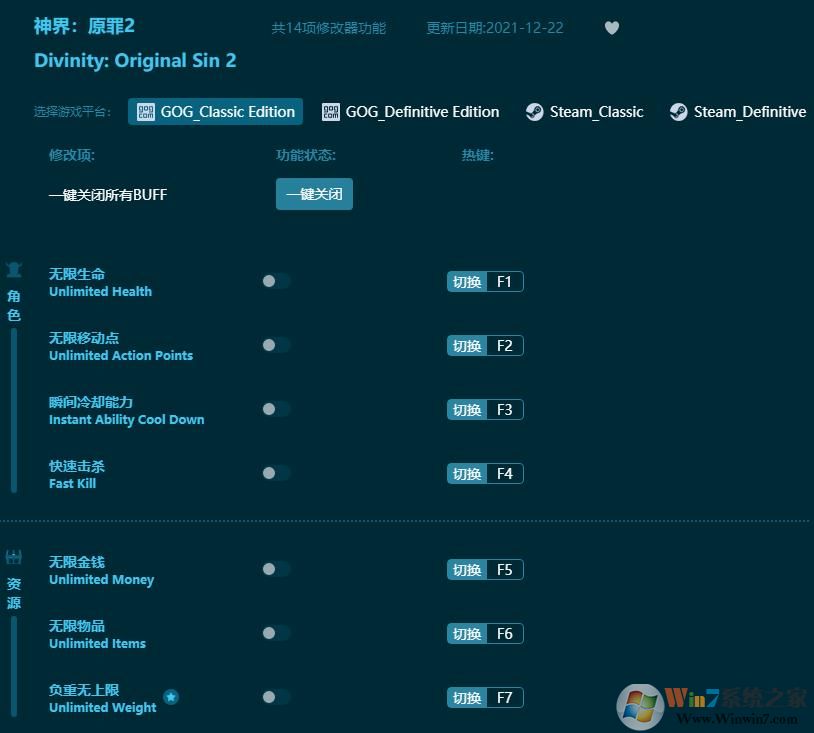This screenshot has height=733, width=814.
Task: Click the 角色 character category icon
Action: coord(14,270)
